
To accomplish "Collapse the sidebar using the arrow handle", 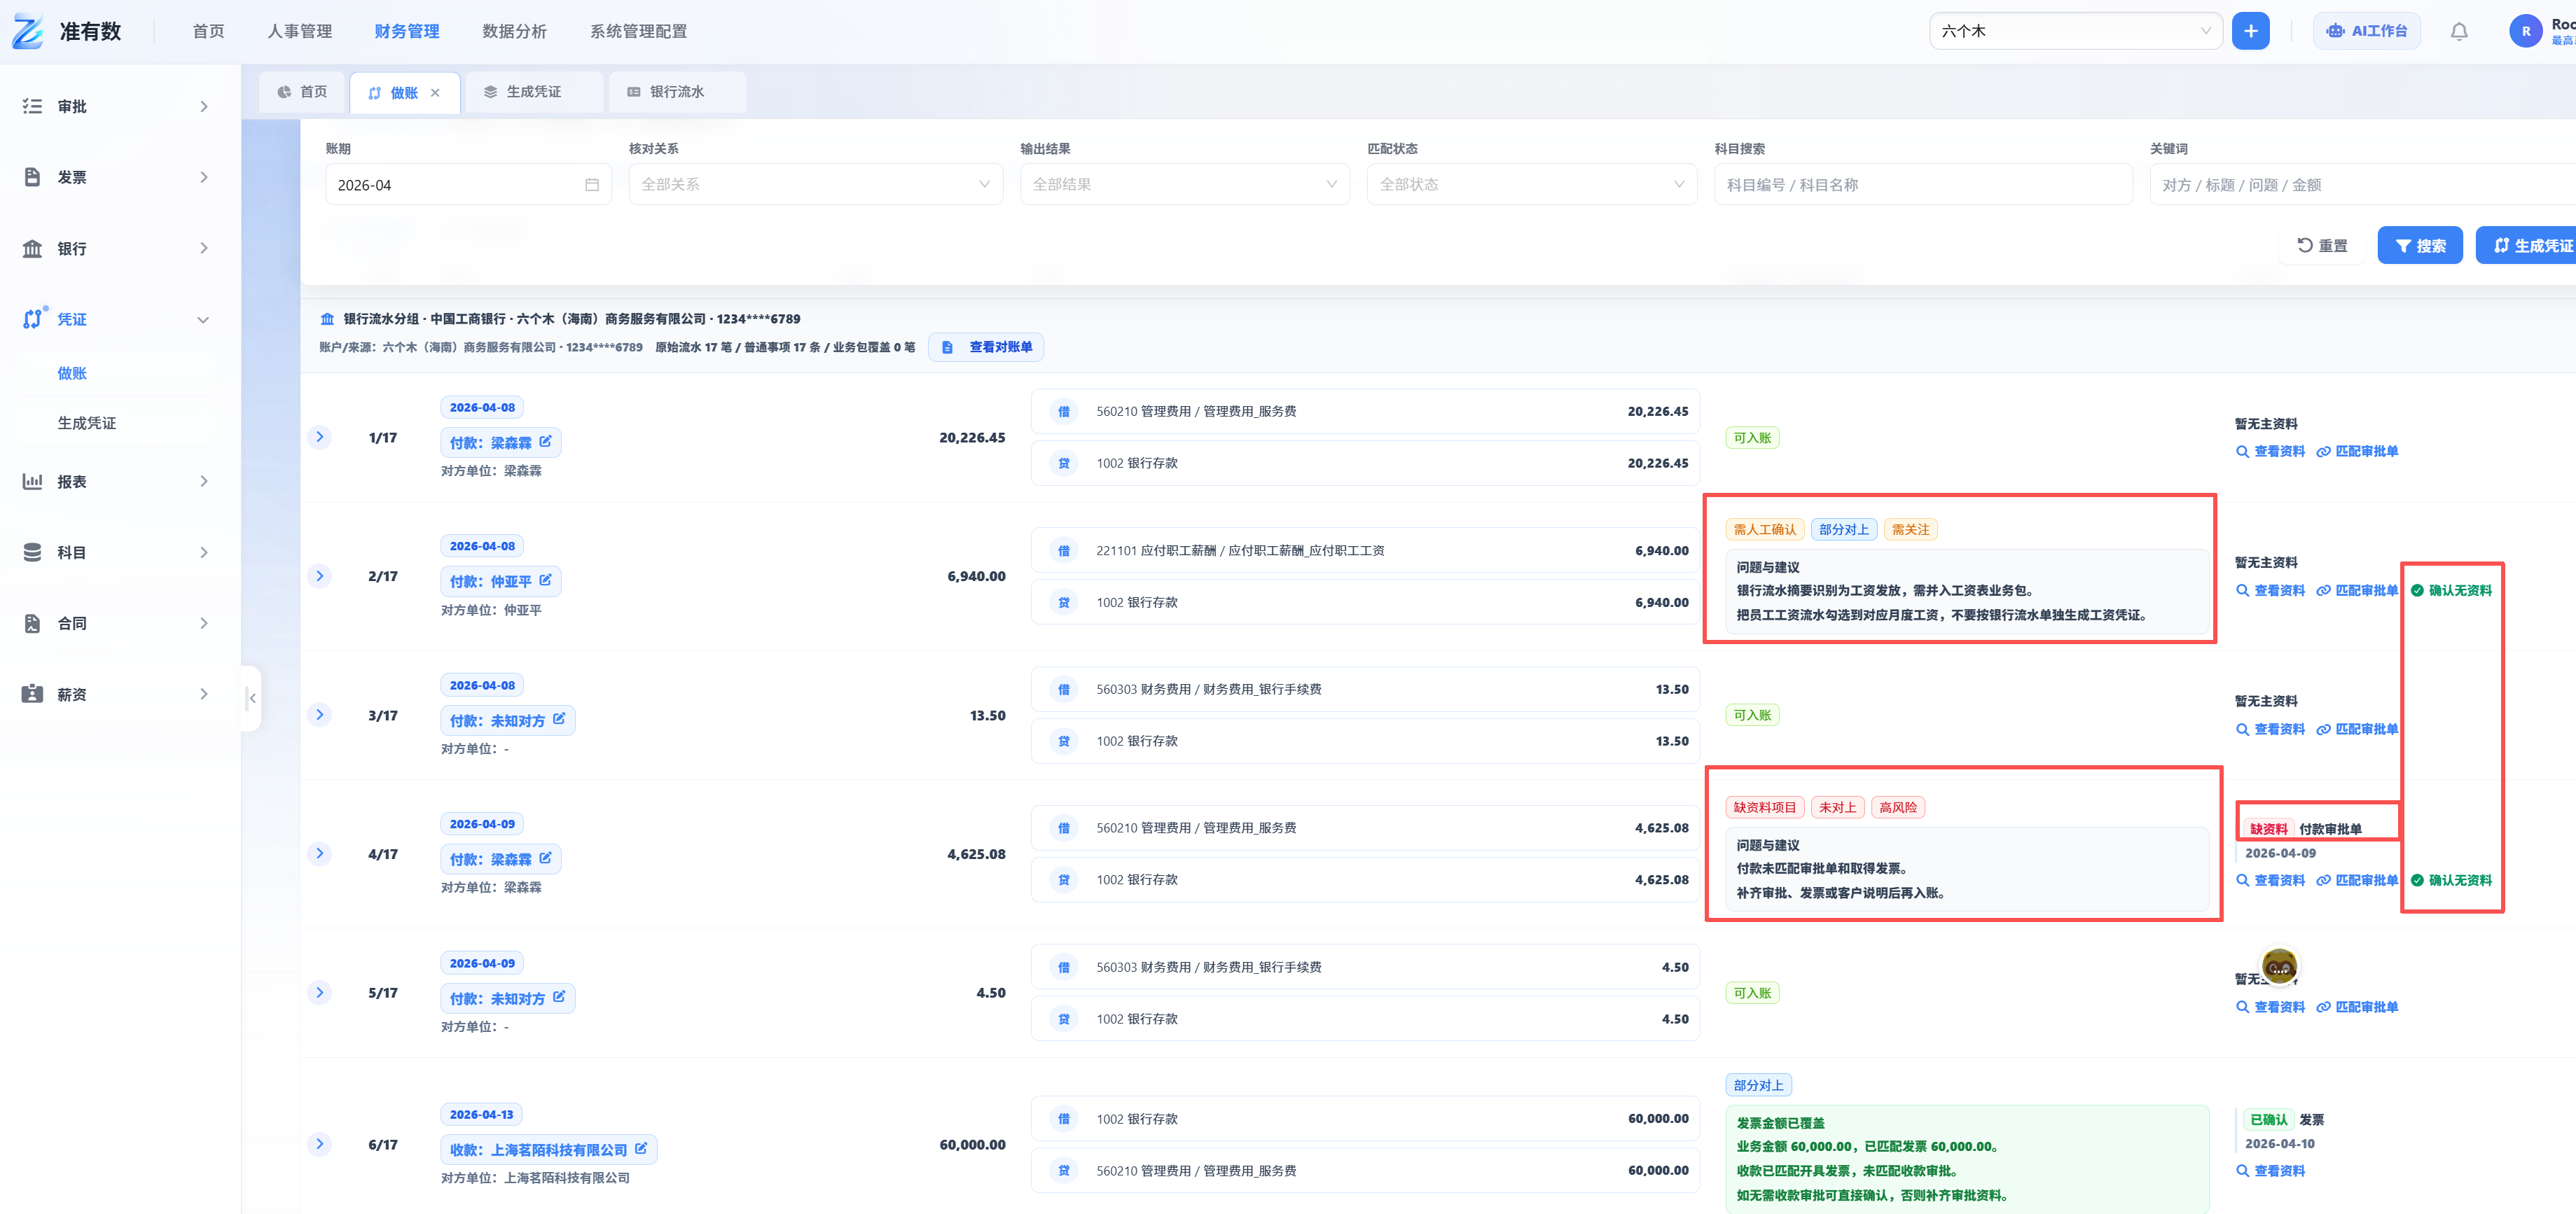I will pos(252,698).
